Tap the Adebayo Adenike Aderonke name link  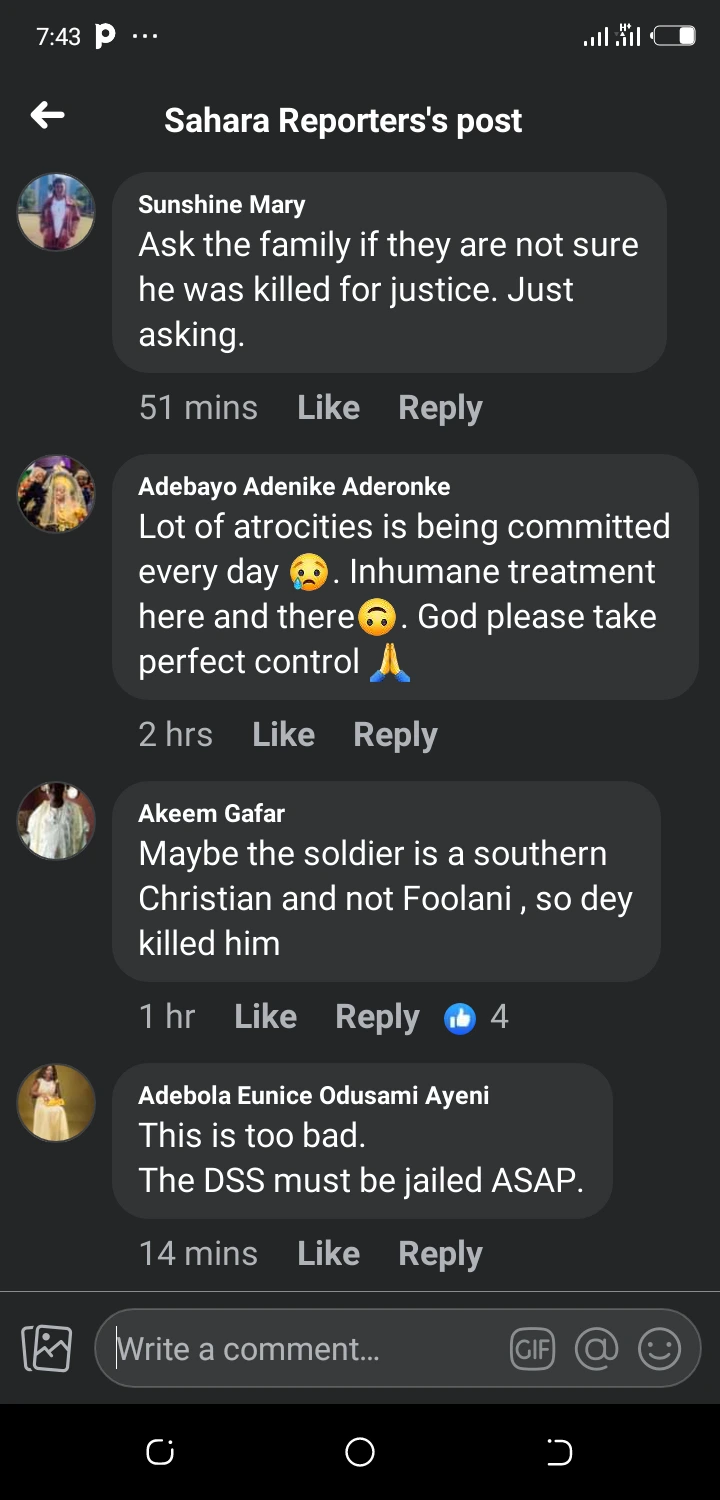(294, 487)
